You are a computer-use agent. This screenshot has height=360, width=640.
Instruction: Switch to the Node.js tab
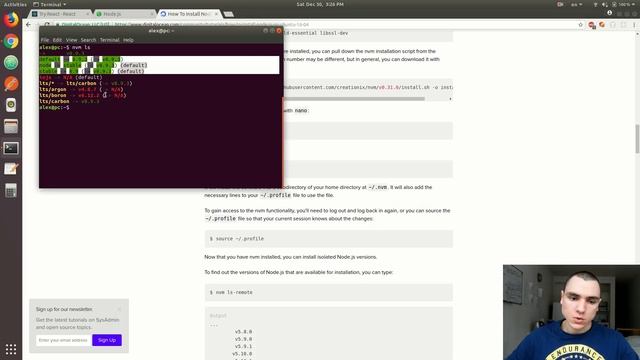tap(124, 14)
